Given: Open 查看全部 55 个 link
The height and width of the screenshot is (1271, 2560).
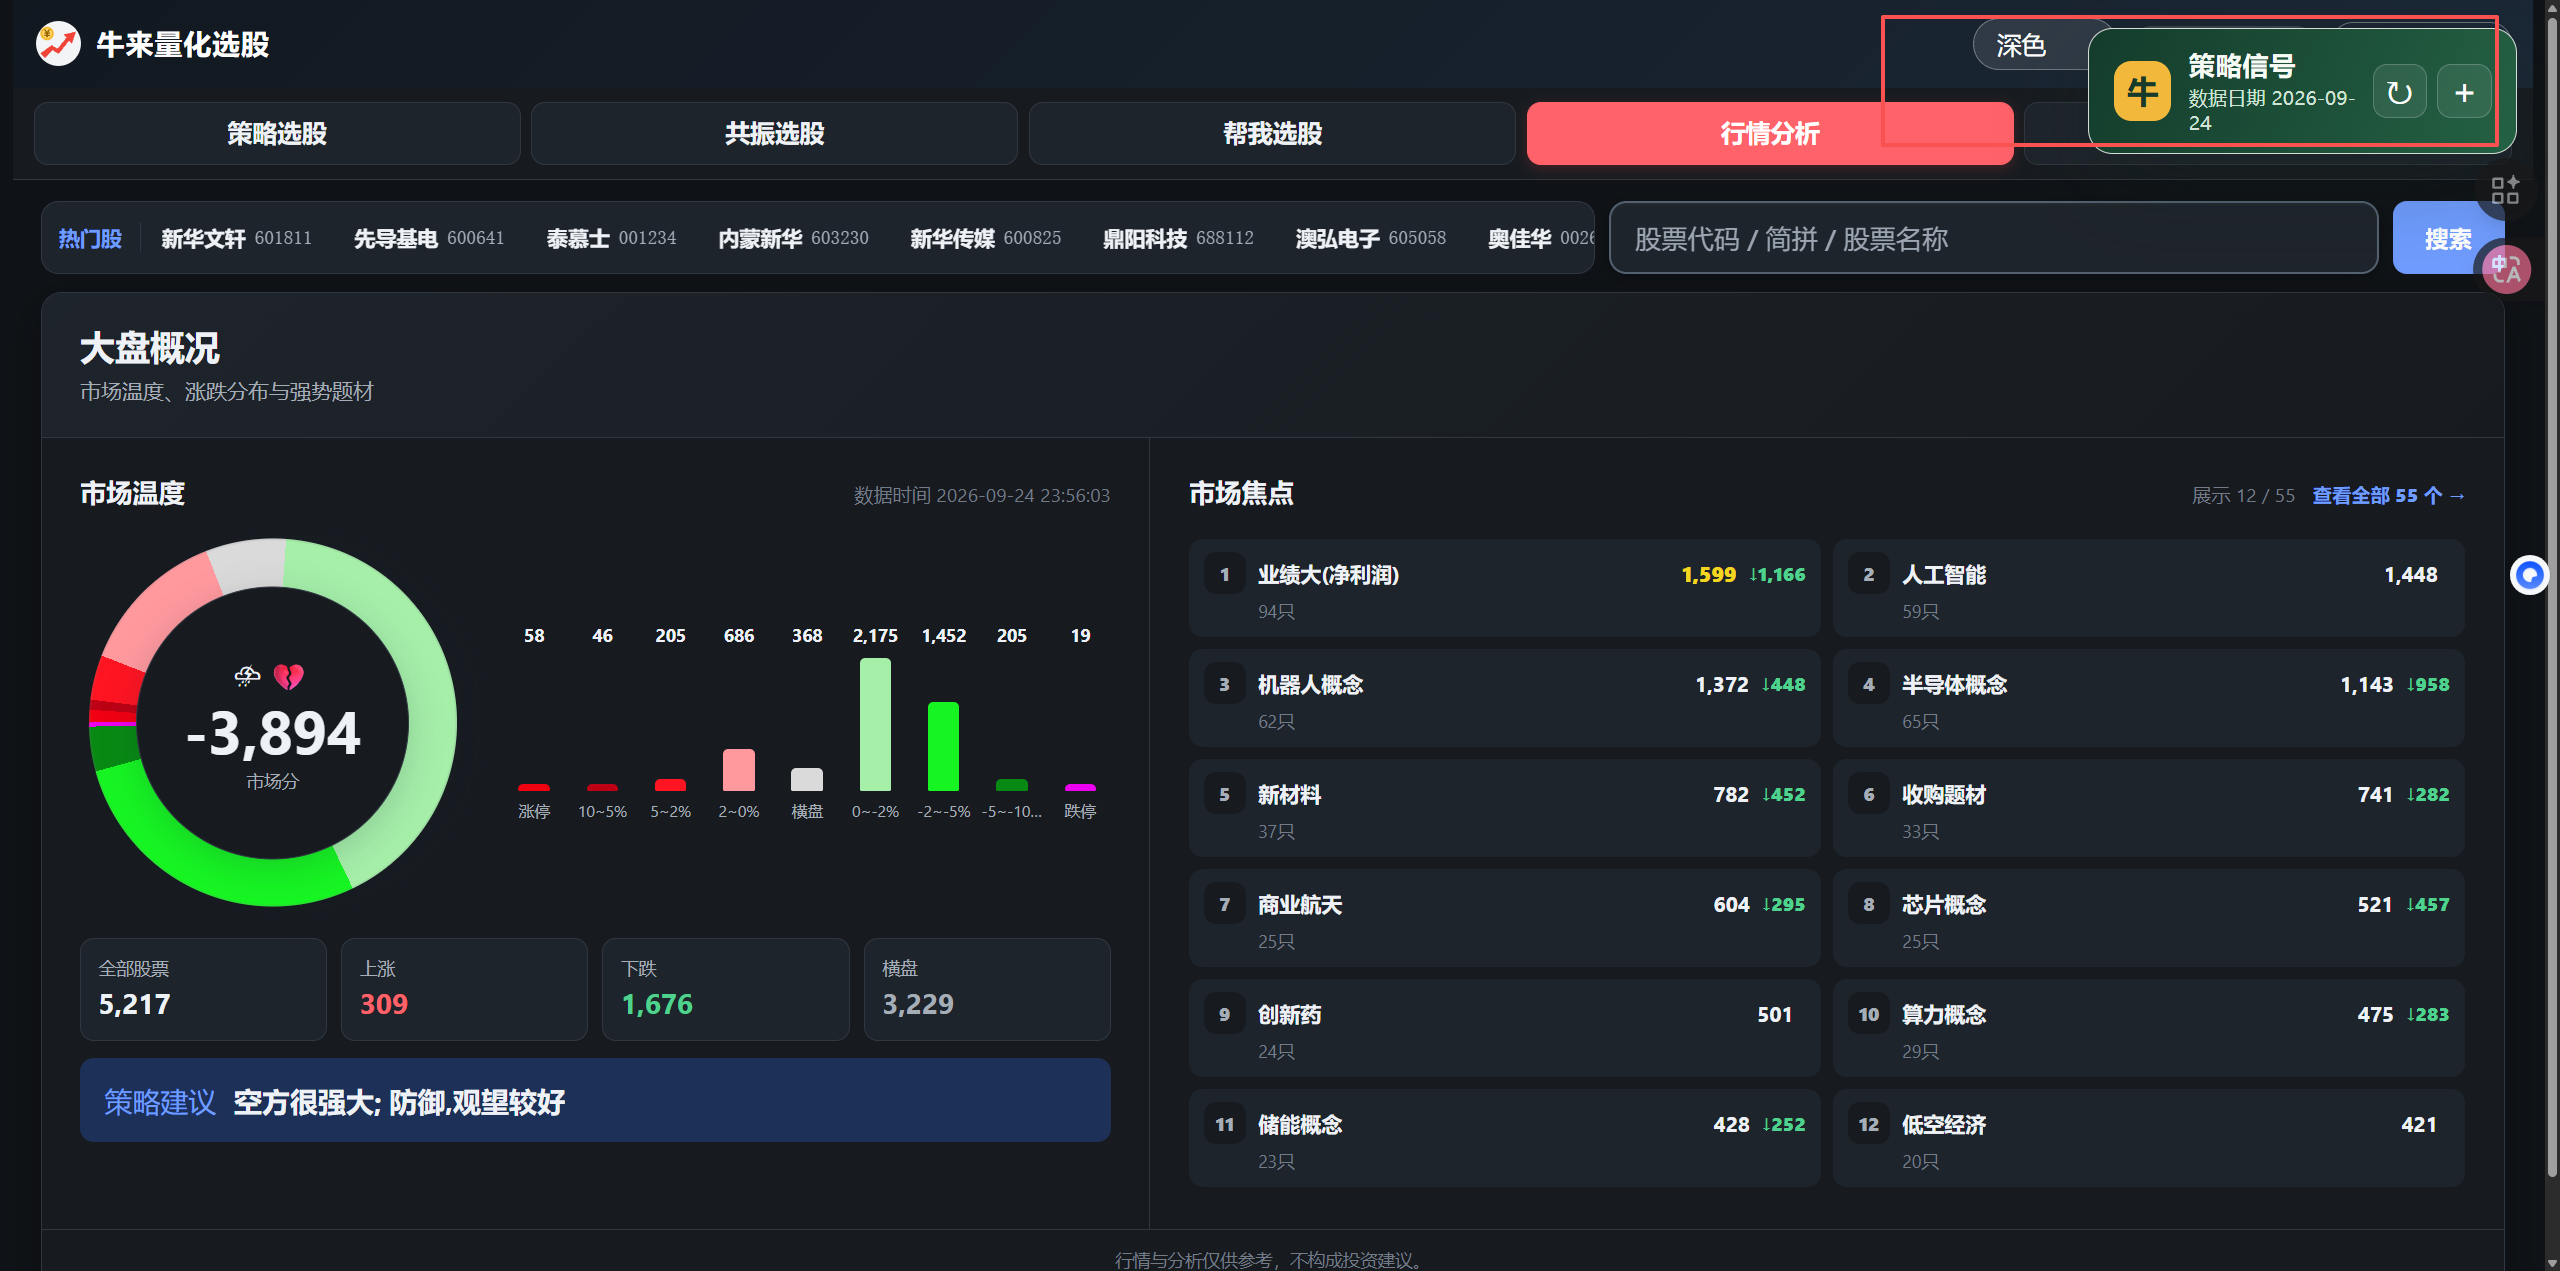Looking at the screenshot, I should tap(2388, 496).
